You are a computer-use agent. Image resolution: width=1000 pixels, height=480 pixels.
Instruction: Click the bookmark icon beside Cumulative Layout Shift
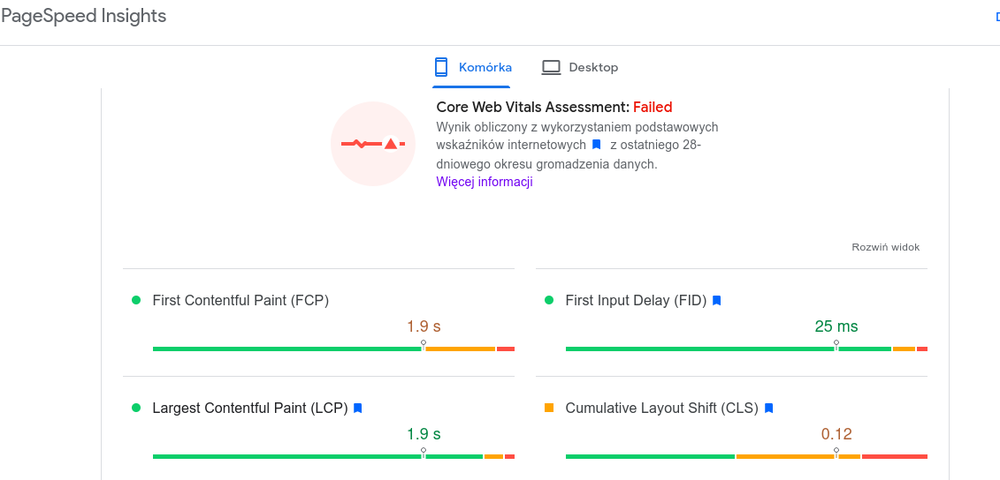[x=769, y=408]
